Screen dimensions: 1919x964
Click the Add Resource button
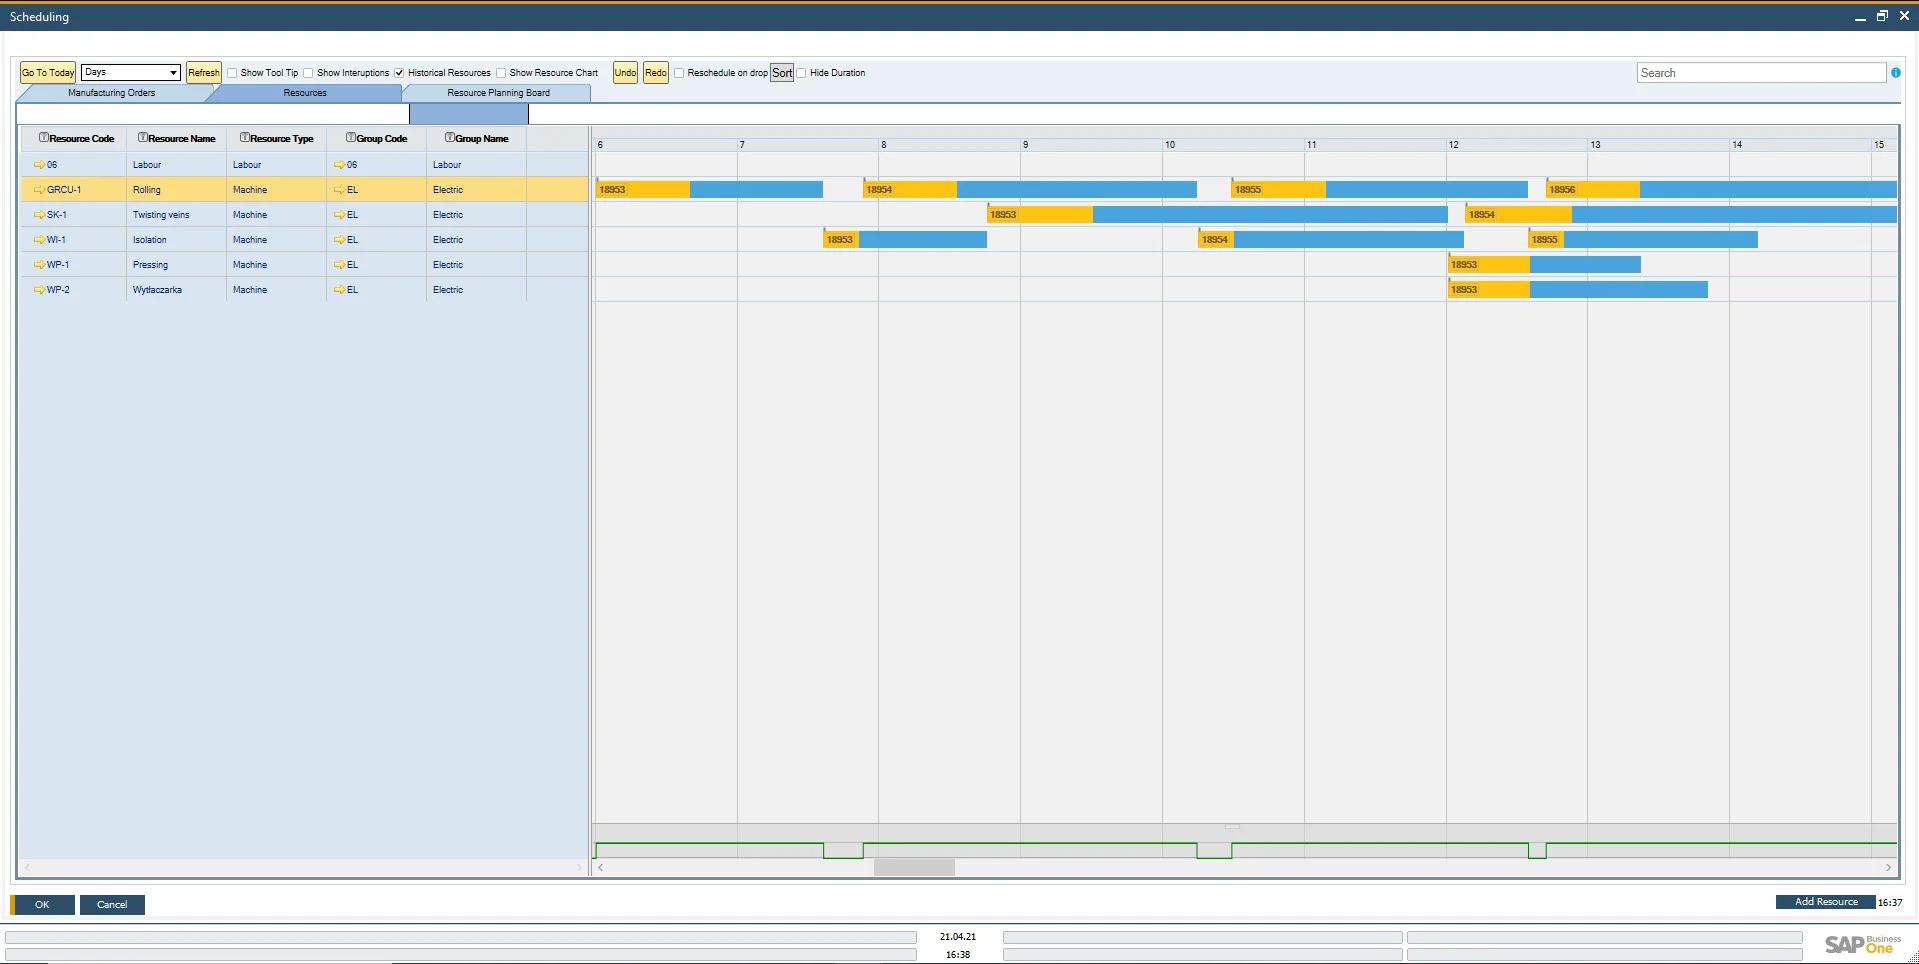pyautogui.click(x=1825, y=902)
